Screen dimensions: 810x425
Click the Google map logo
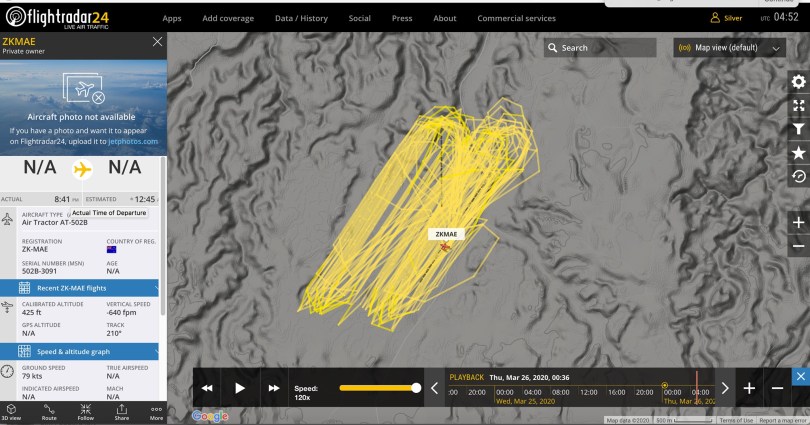point(210,416)
